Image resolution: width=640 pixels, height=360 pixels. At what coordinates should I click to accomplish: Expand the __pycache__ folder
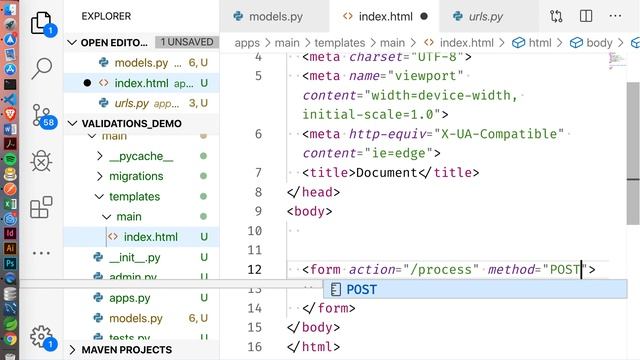[100, 156]
